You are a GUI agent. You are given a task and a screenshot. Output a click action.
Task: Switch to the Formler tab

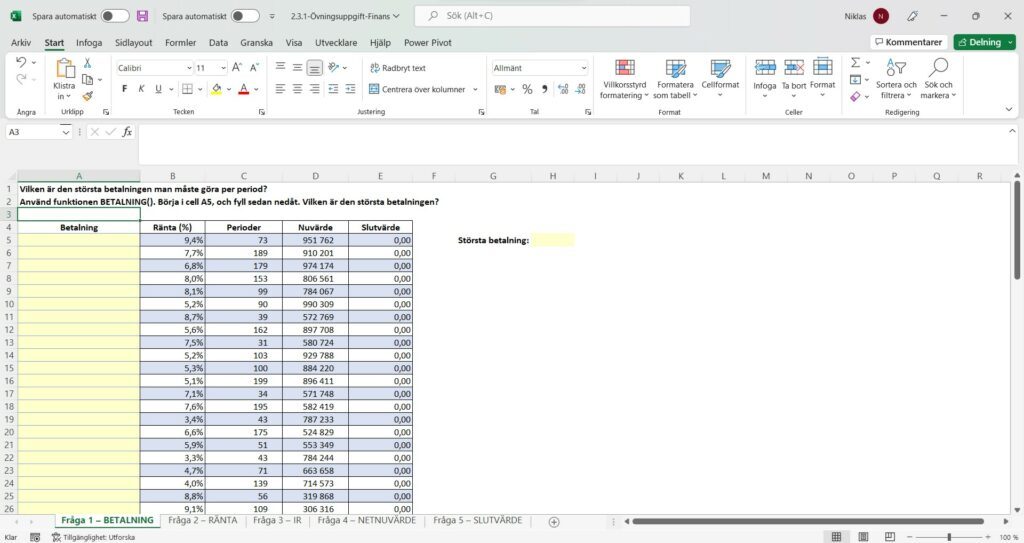(180, 42)
